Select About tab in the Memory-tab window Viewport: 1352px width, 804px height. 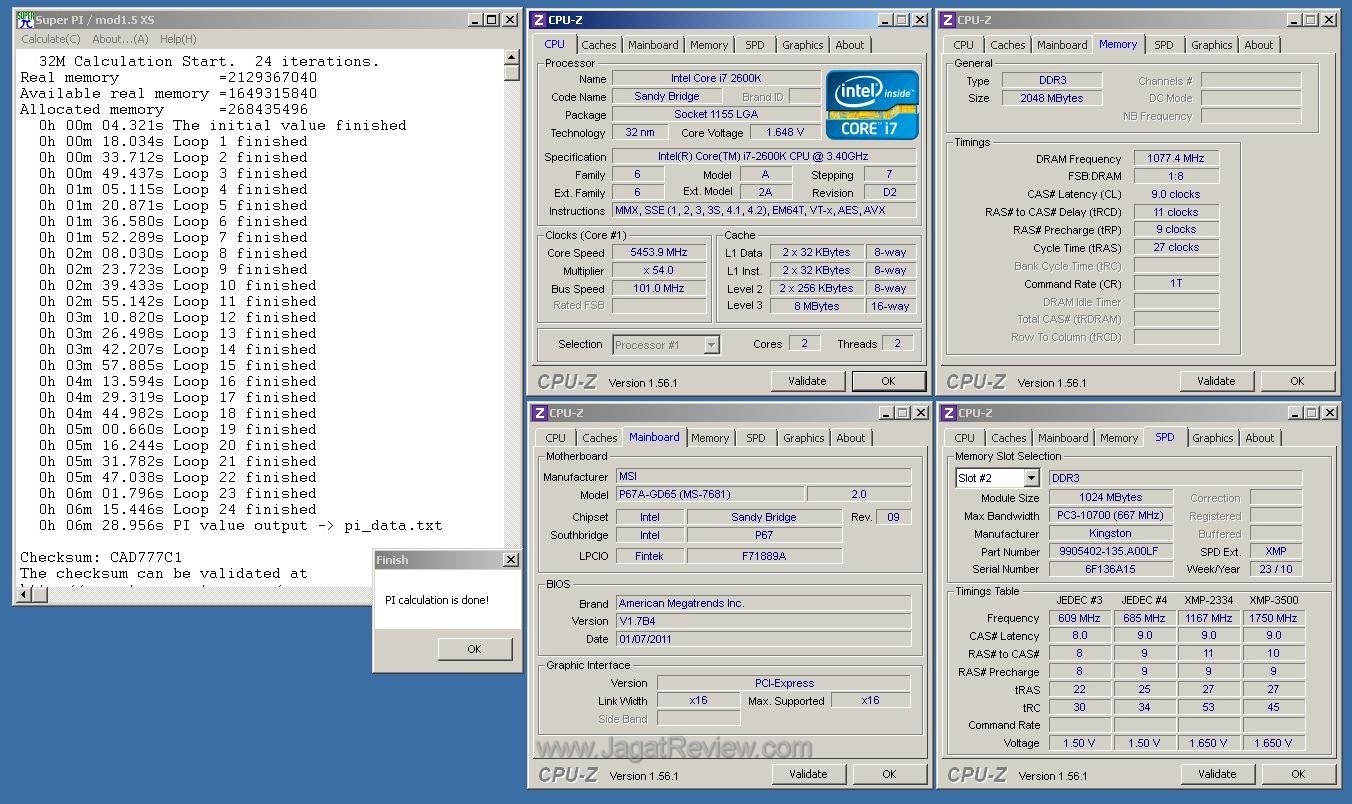tap(1259, 45)
